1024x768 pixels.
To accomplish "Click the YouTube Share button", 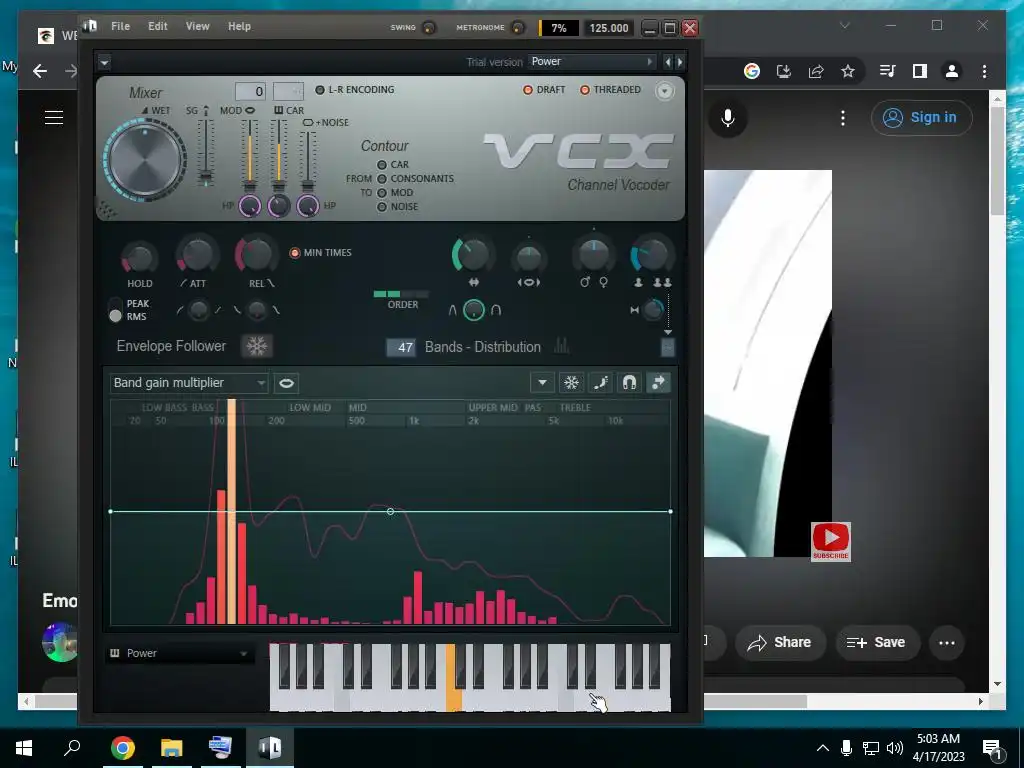I will tap(780, 643).
